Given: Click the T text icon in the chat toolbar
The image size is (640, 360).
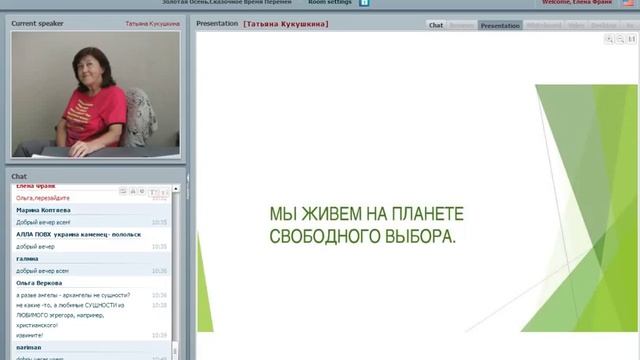Looking at the screenshot, I should [x=152, y=192].
